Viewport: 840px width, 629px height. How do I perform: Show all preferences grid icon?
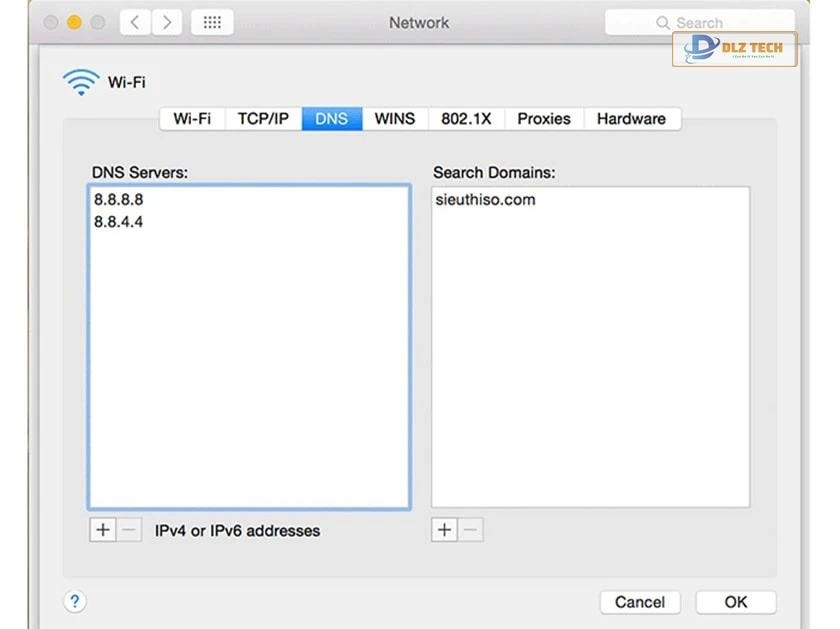tap(212, 22)
